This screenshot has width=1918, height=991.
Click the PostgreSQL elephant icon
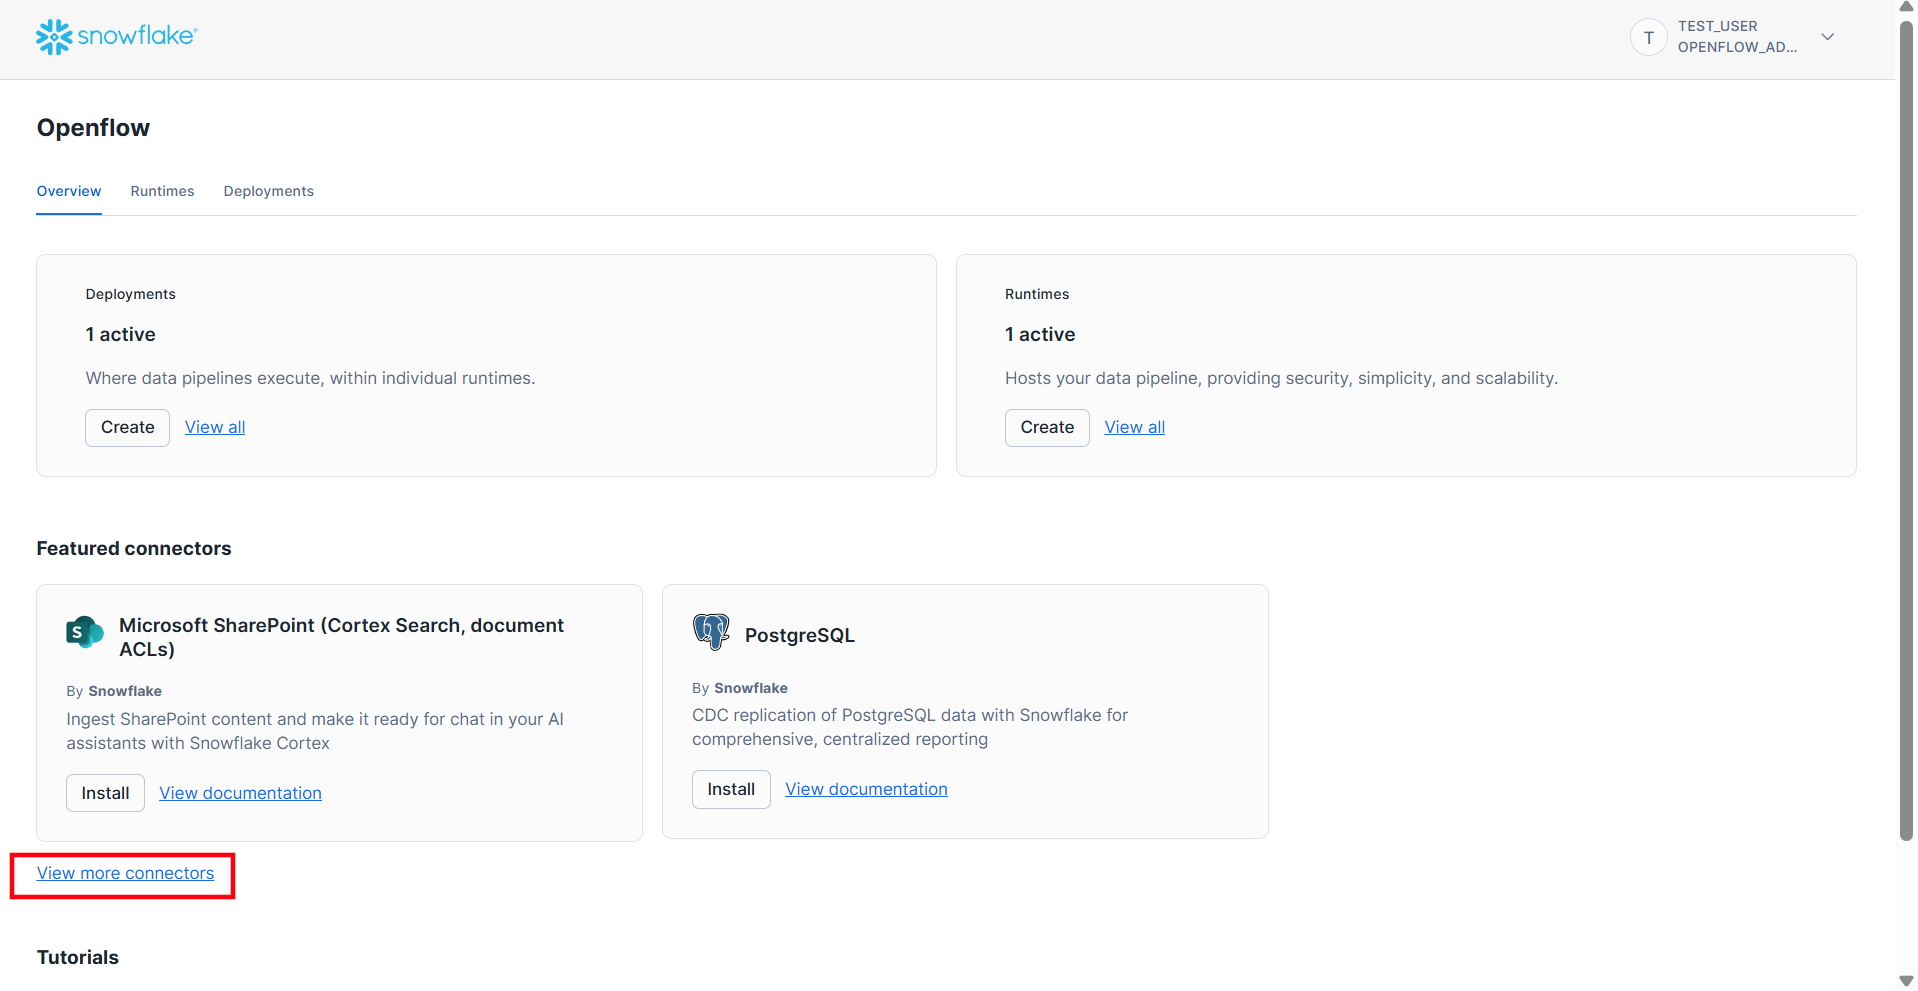tap(711, 632)
